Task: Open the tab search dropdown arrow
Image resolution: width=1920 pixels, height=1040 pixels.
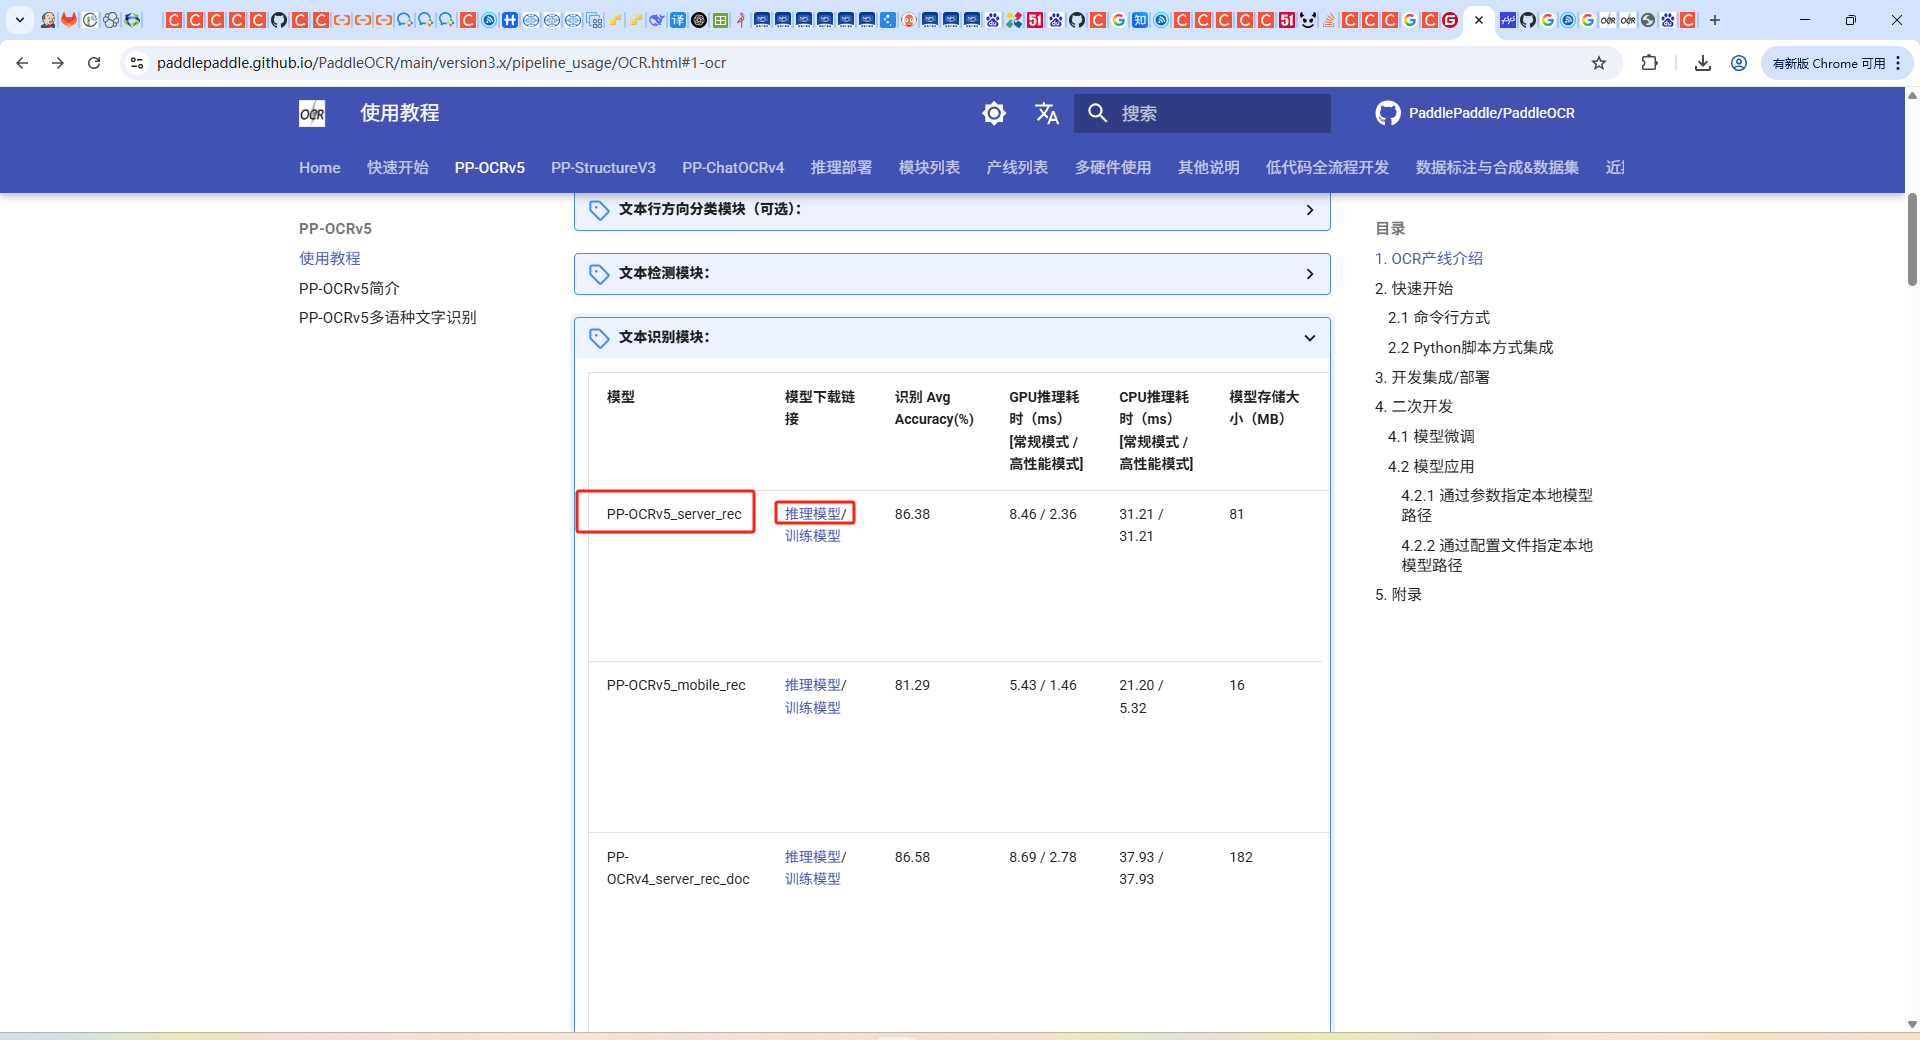Action: tap(20, 20)
